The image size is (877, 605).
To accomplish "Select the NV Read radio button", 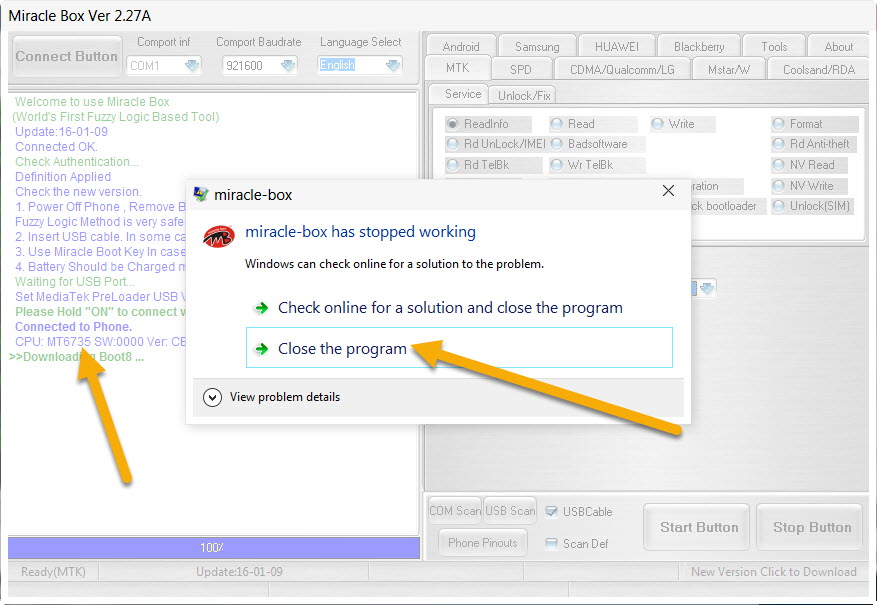I will [x=779, y=165].
